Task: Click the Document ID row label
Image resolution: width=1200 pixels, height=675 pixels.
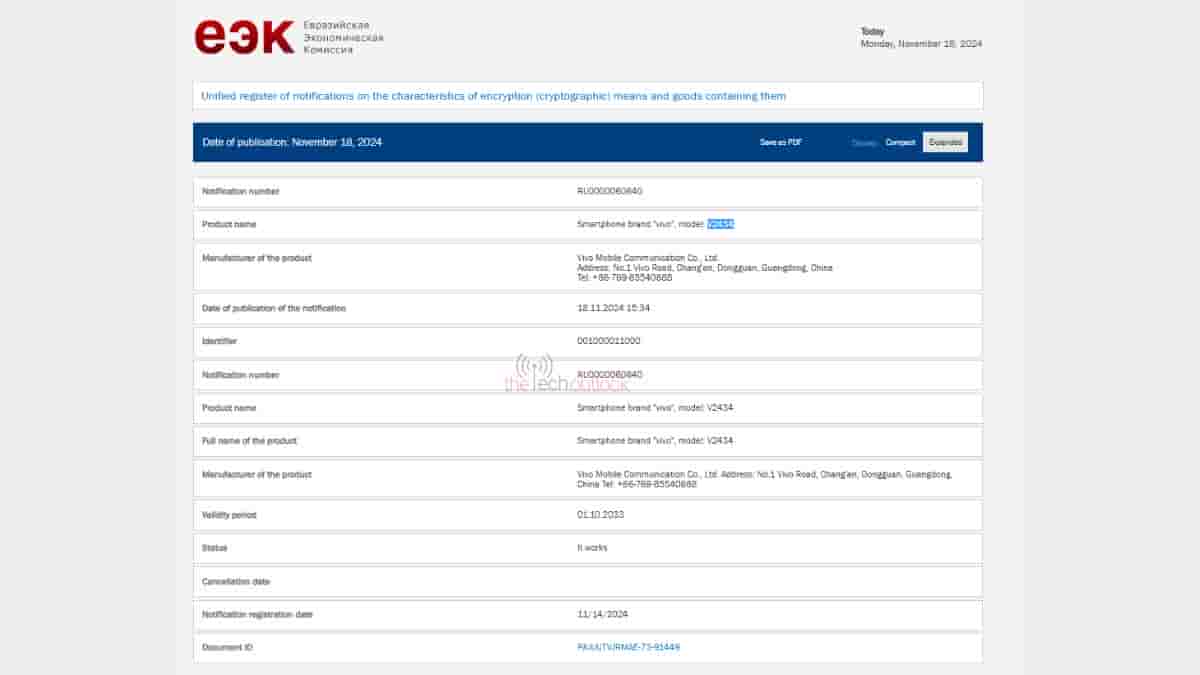Action: [x=227, y=647]
